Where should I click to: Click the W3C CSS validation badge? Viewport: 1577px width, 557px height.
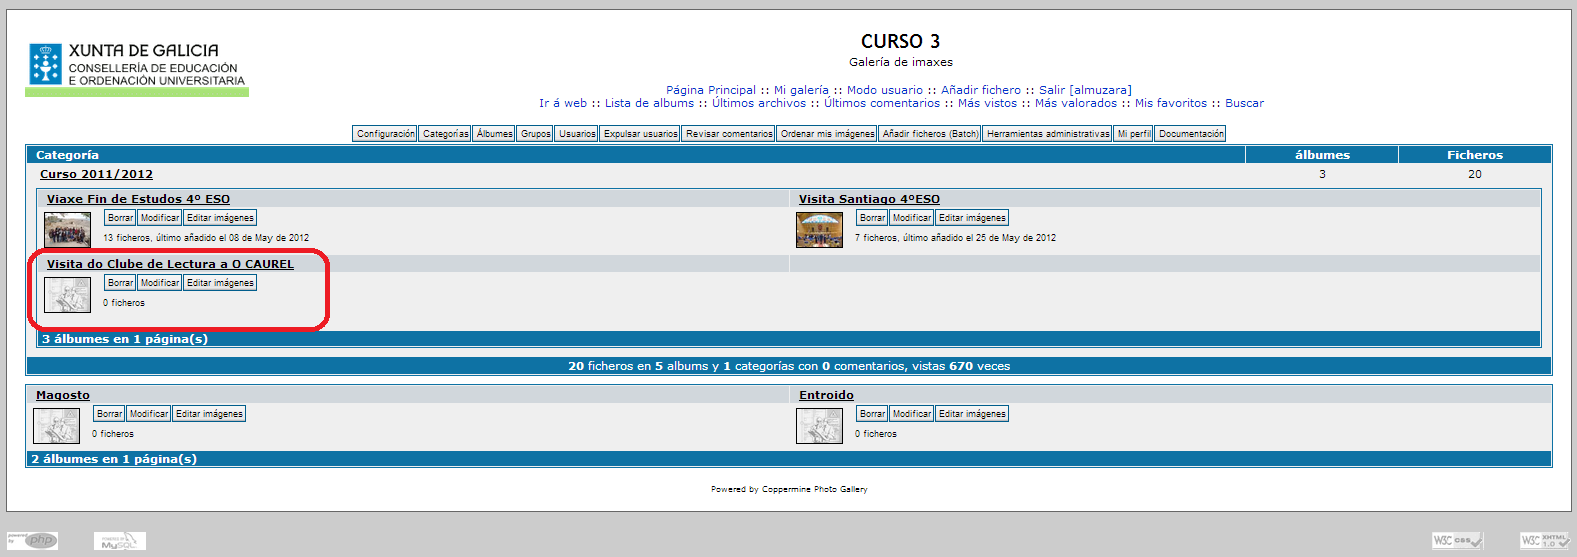pos(1456,541)
